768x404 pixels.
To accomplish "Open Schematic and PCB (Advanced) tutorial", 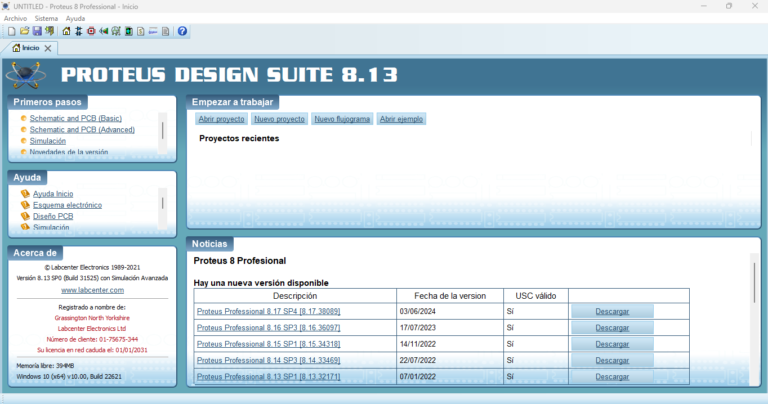I will point(82,129).
